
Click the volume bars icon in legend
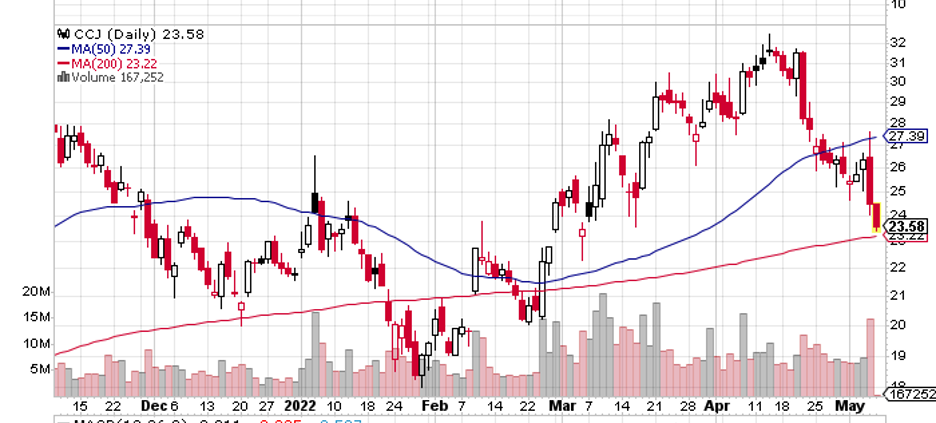(63, 77)
